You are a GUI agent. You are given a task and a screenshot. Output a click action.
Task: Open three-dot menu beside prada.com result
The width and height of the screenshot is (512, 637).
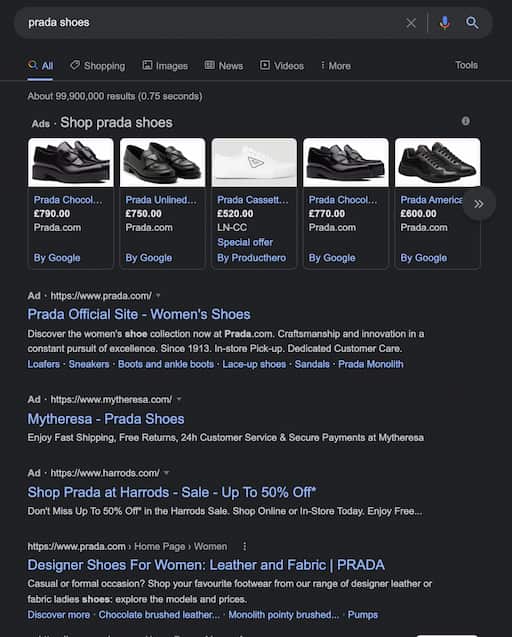click(x=244, y=546)
